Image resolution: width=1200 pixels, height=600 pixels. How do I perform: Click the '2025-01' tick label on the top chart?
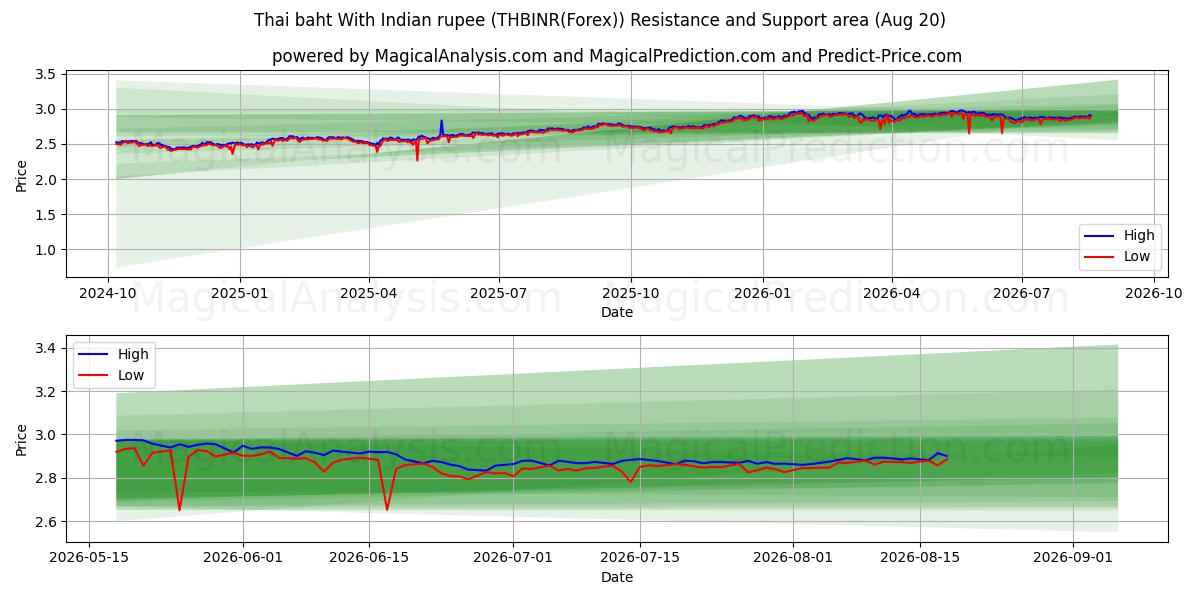pyautogui.click(x=240, y=293)
